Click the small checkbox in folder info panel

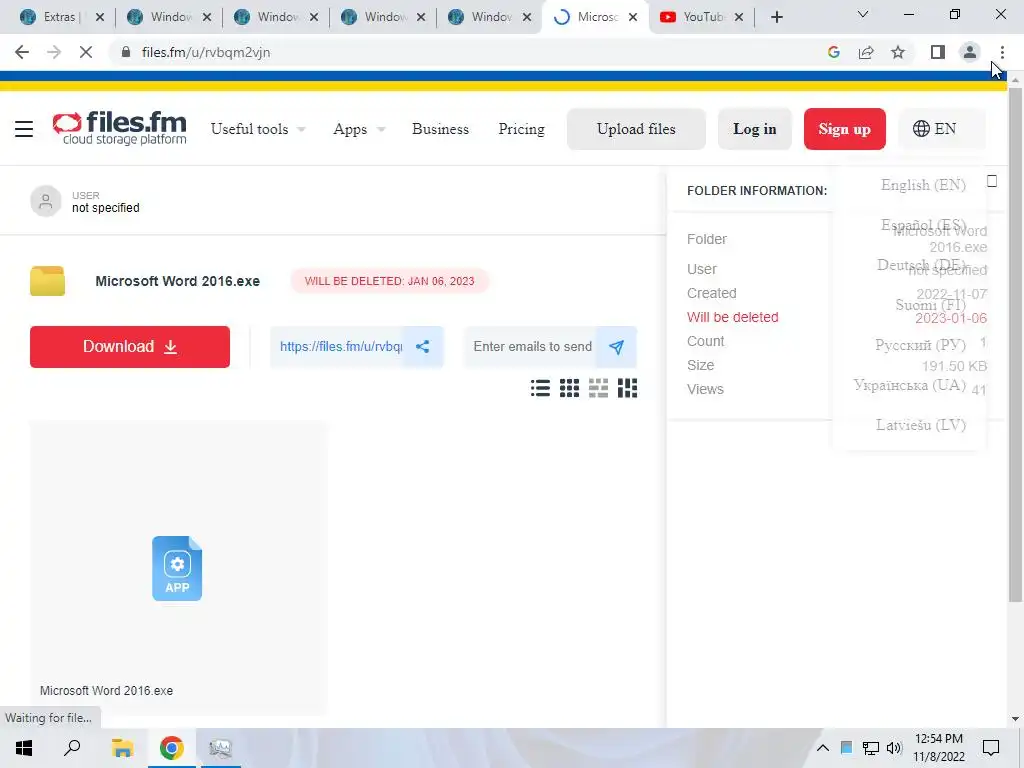pos(992,181)
